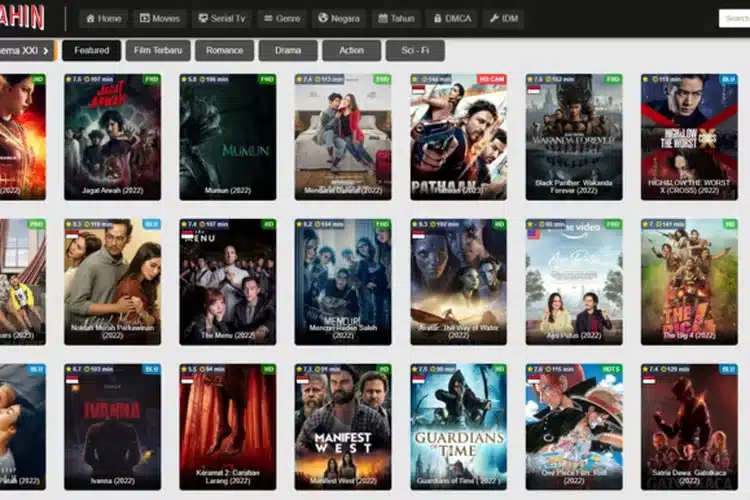Select the Romance tab
Screen dimensions: 750x500
coord(224,50)
